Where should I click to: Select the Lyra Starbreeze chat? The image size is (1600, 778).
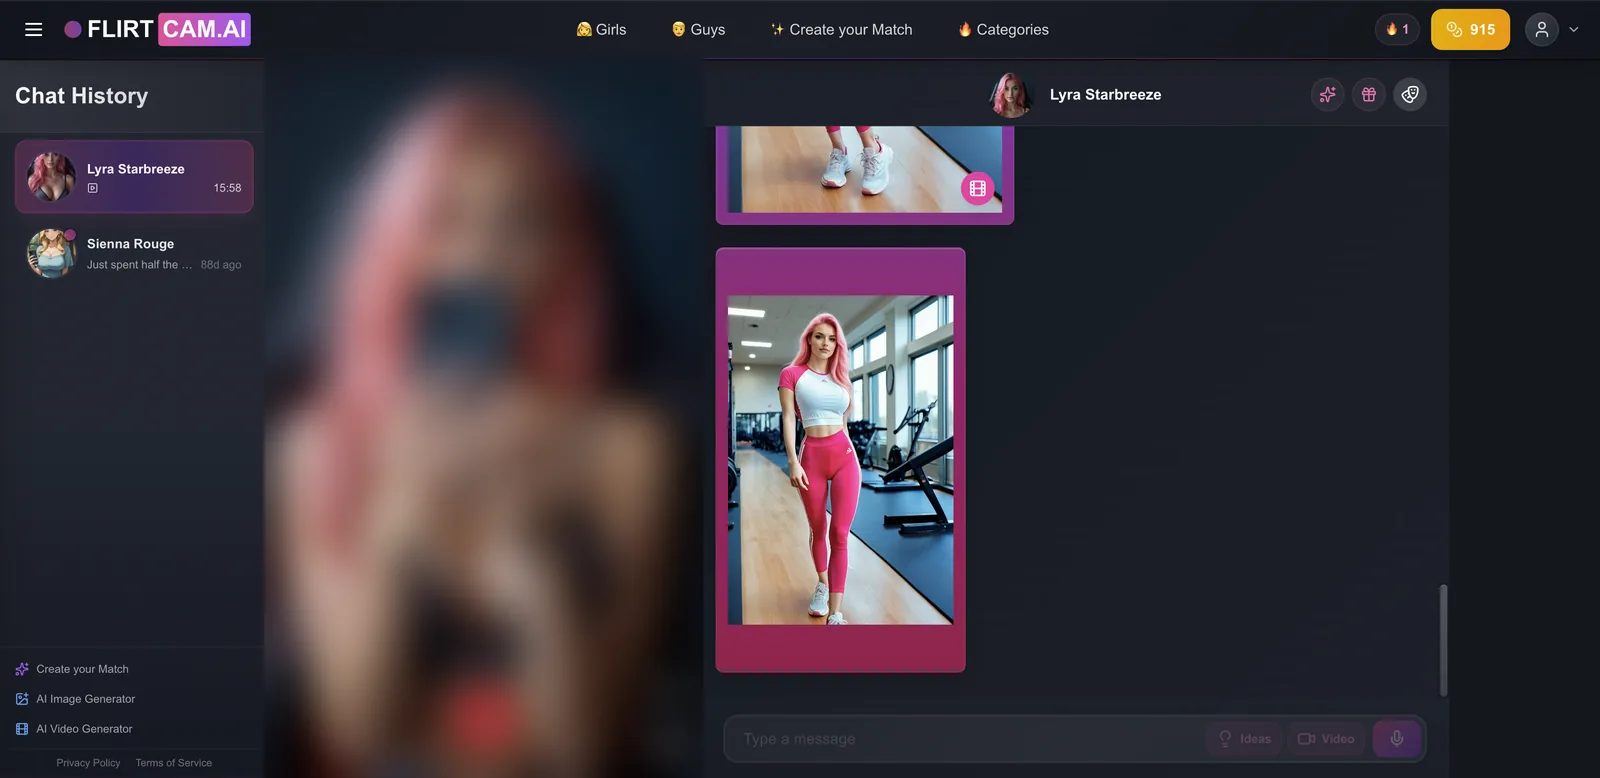[134, 176]
